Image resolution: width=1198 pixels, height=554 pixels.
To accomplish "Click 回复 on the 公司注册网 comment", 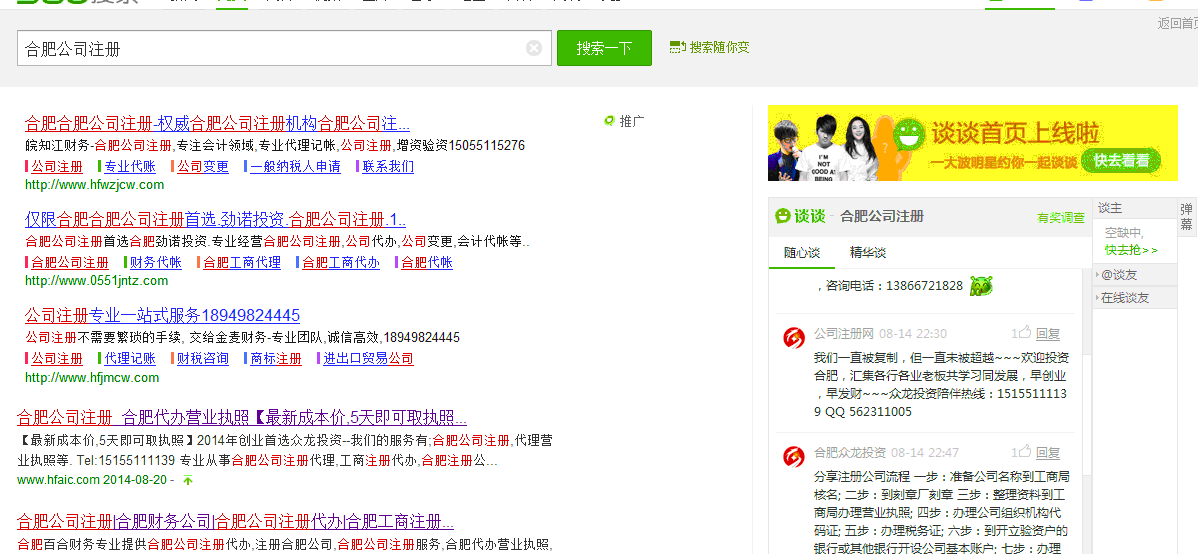I will coord(1047,334).
